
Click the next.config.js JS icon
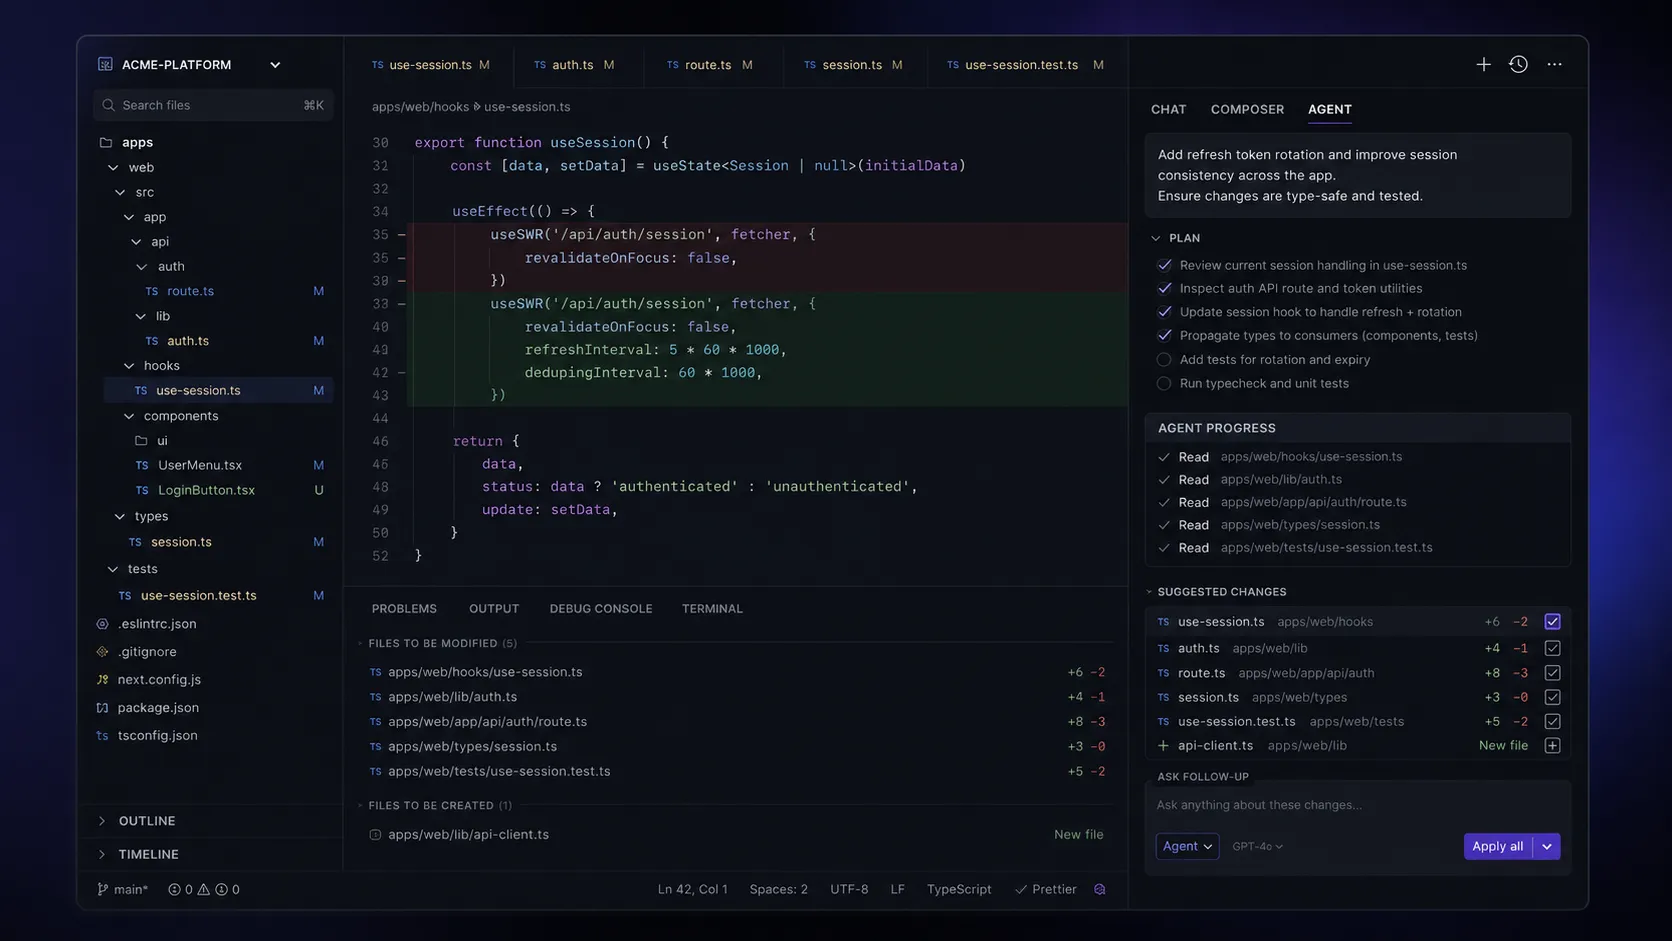102,680
